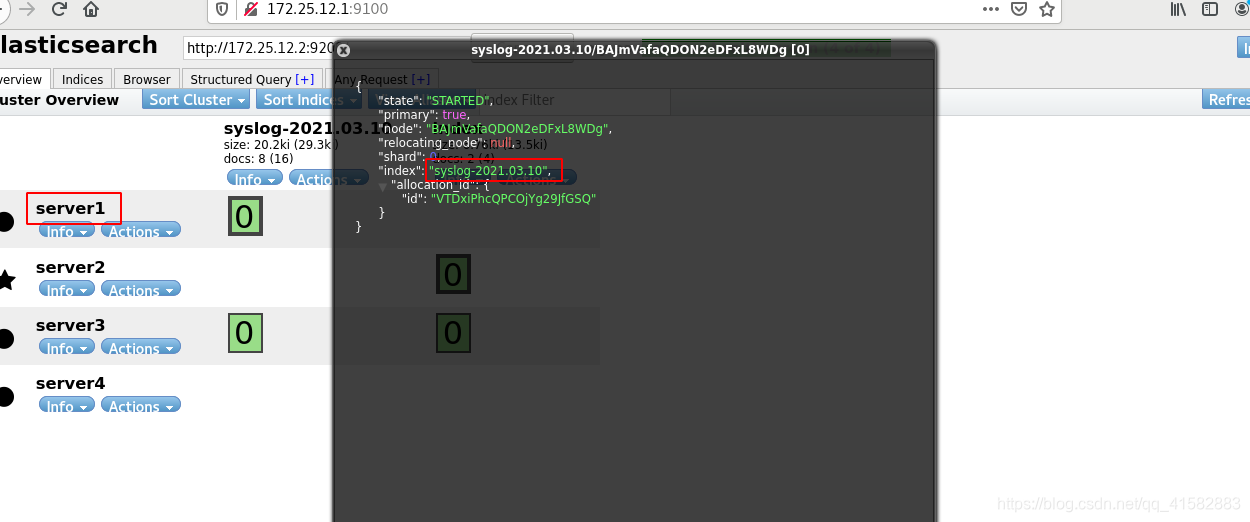Click index value "syslog-2021.03.10" in JSON
1250x522 pixels.
click(490, 171)
